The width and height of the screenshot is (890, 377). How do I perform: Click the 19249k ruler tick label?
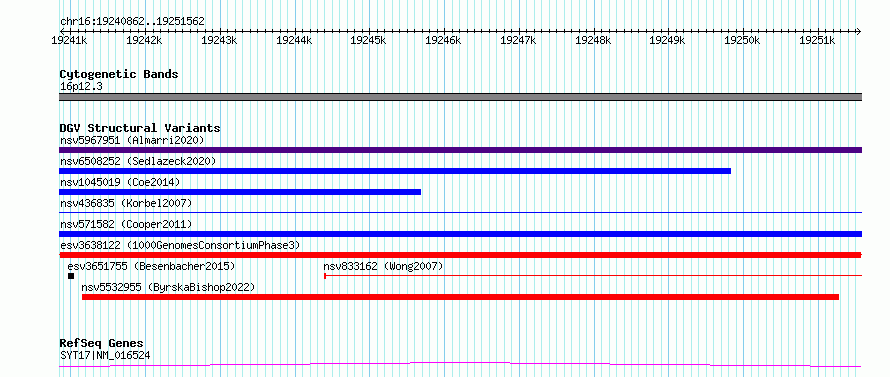pyautogui.click(x=668, y=40)
